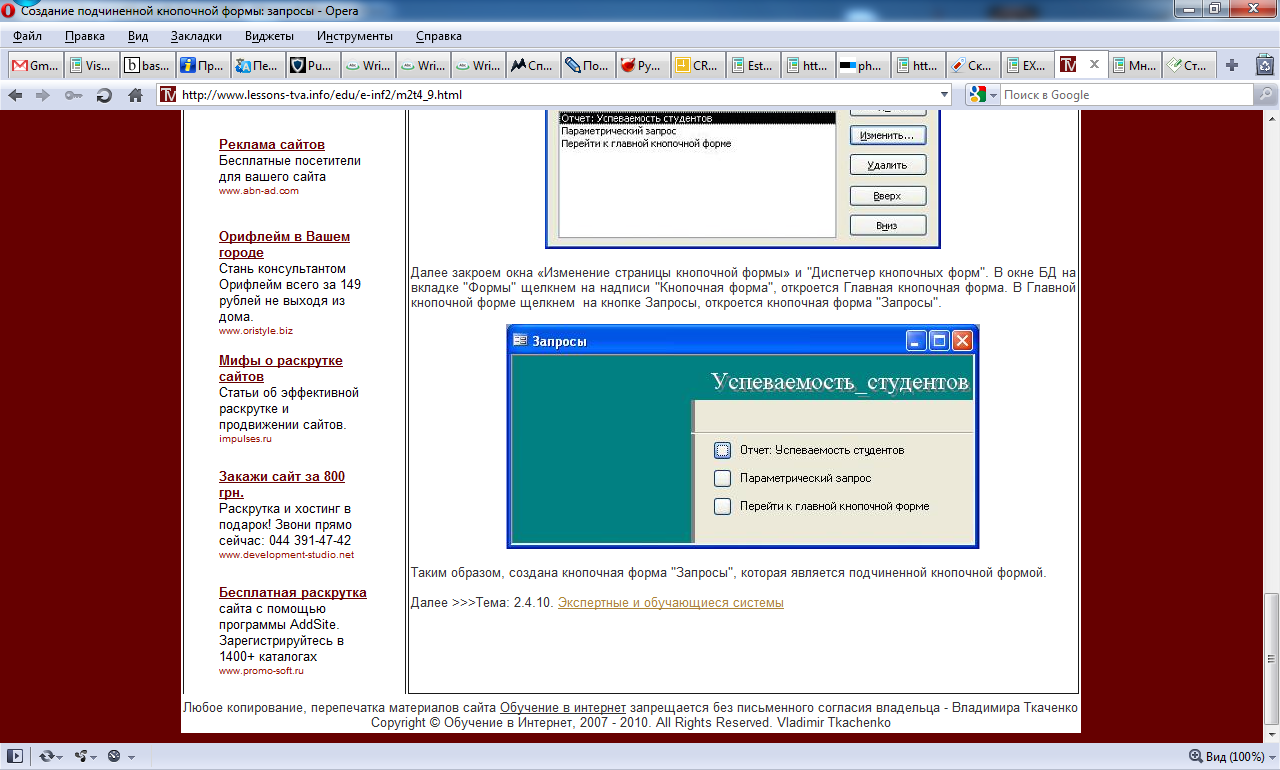The height and width of the screenshot is (770, 1280).
Task: Switch to the Пр... tab
Action: click(x=201, y=65)
